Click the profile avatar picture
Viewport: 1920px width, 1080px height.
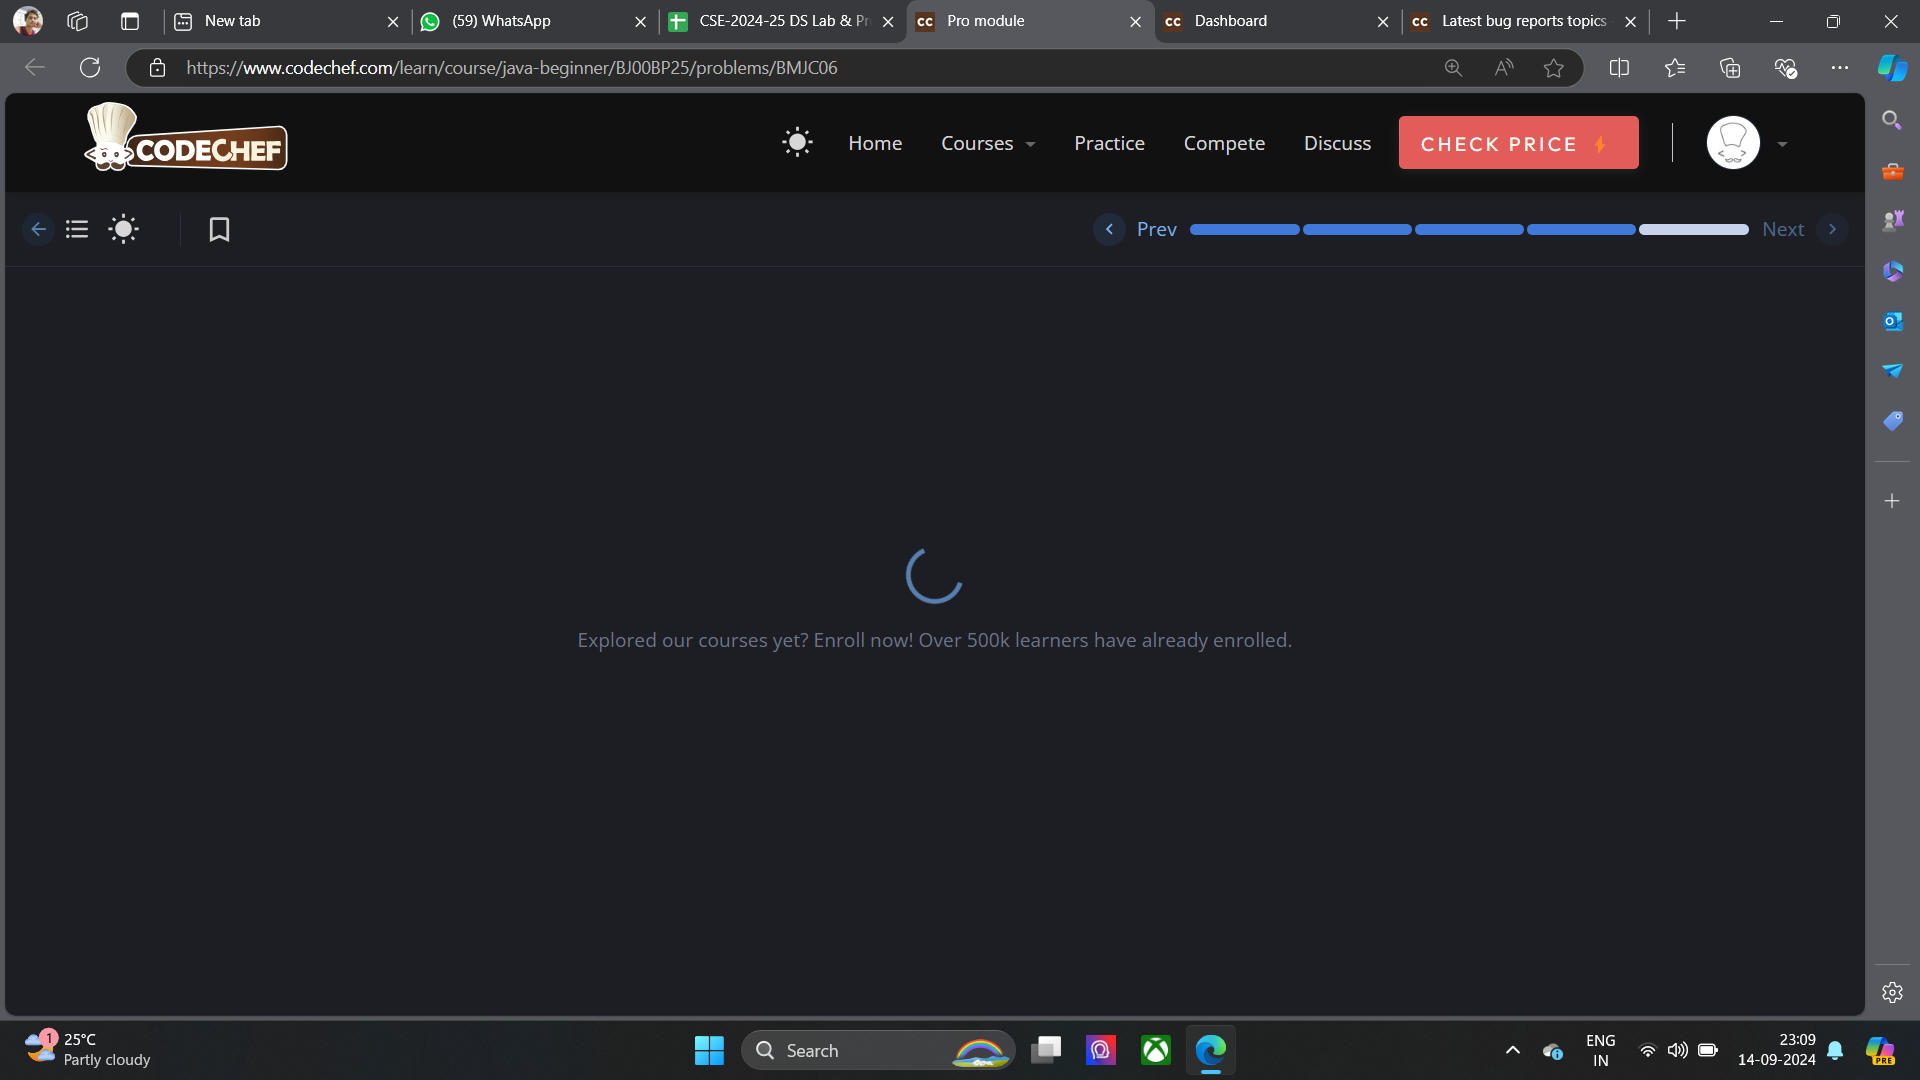pyautogui.click(x=1732, y=143)
